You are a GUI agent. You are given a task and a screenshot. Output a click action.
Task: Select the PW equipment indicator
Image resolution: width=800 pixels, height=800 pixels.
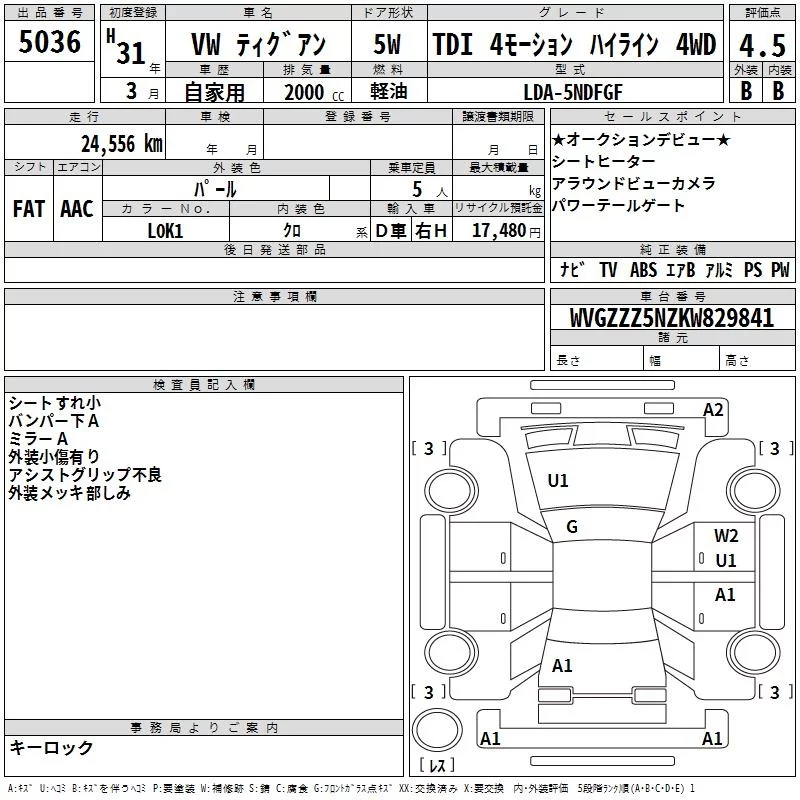(780, 270)
